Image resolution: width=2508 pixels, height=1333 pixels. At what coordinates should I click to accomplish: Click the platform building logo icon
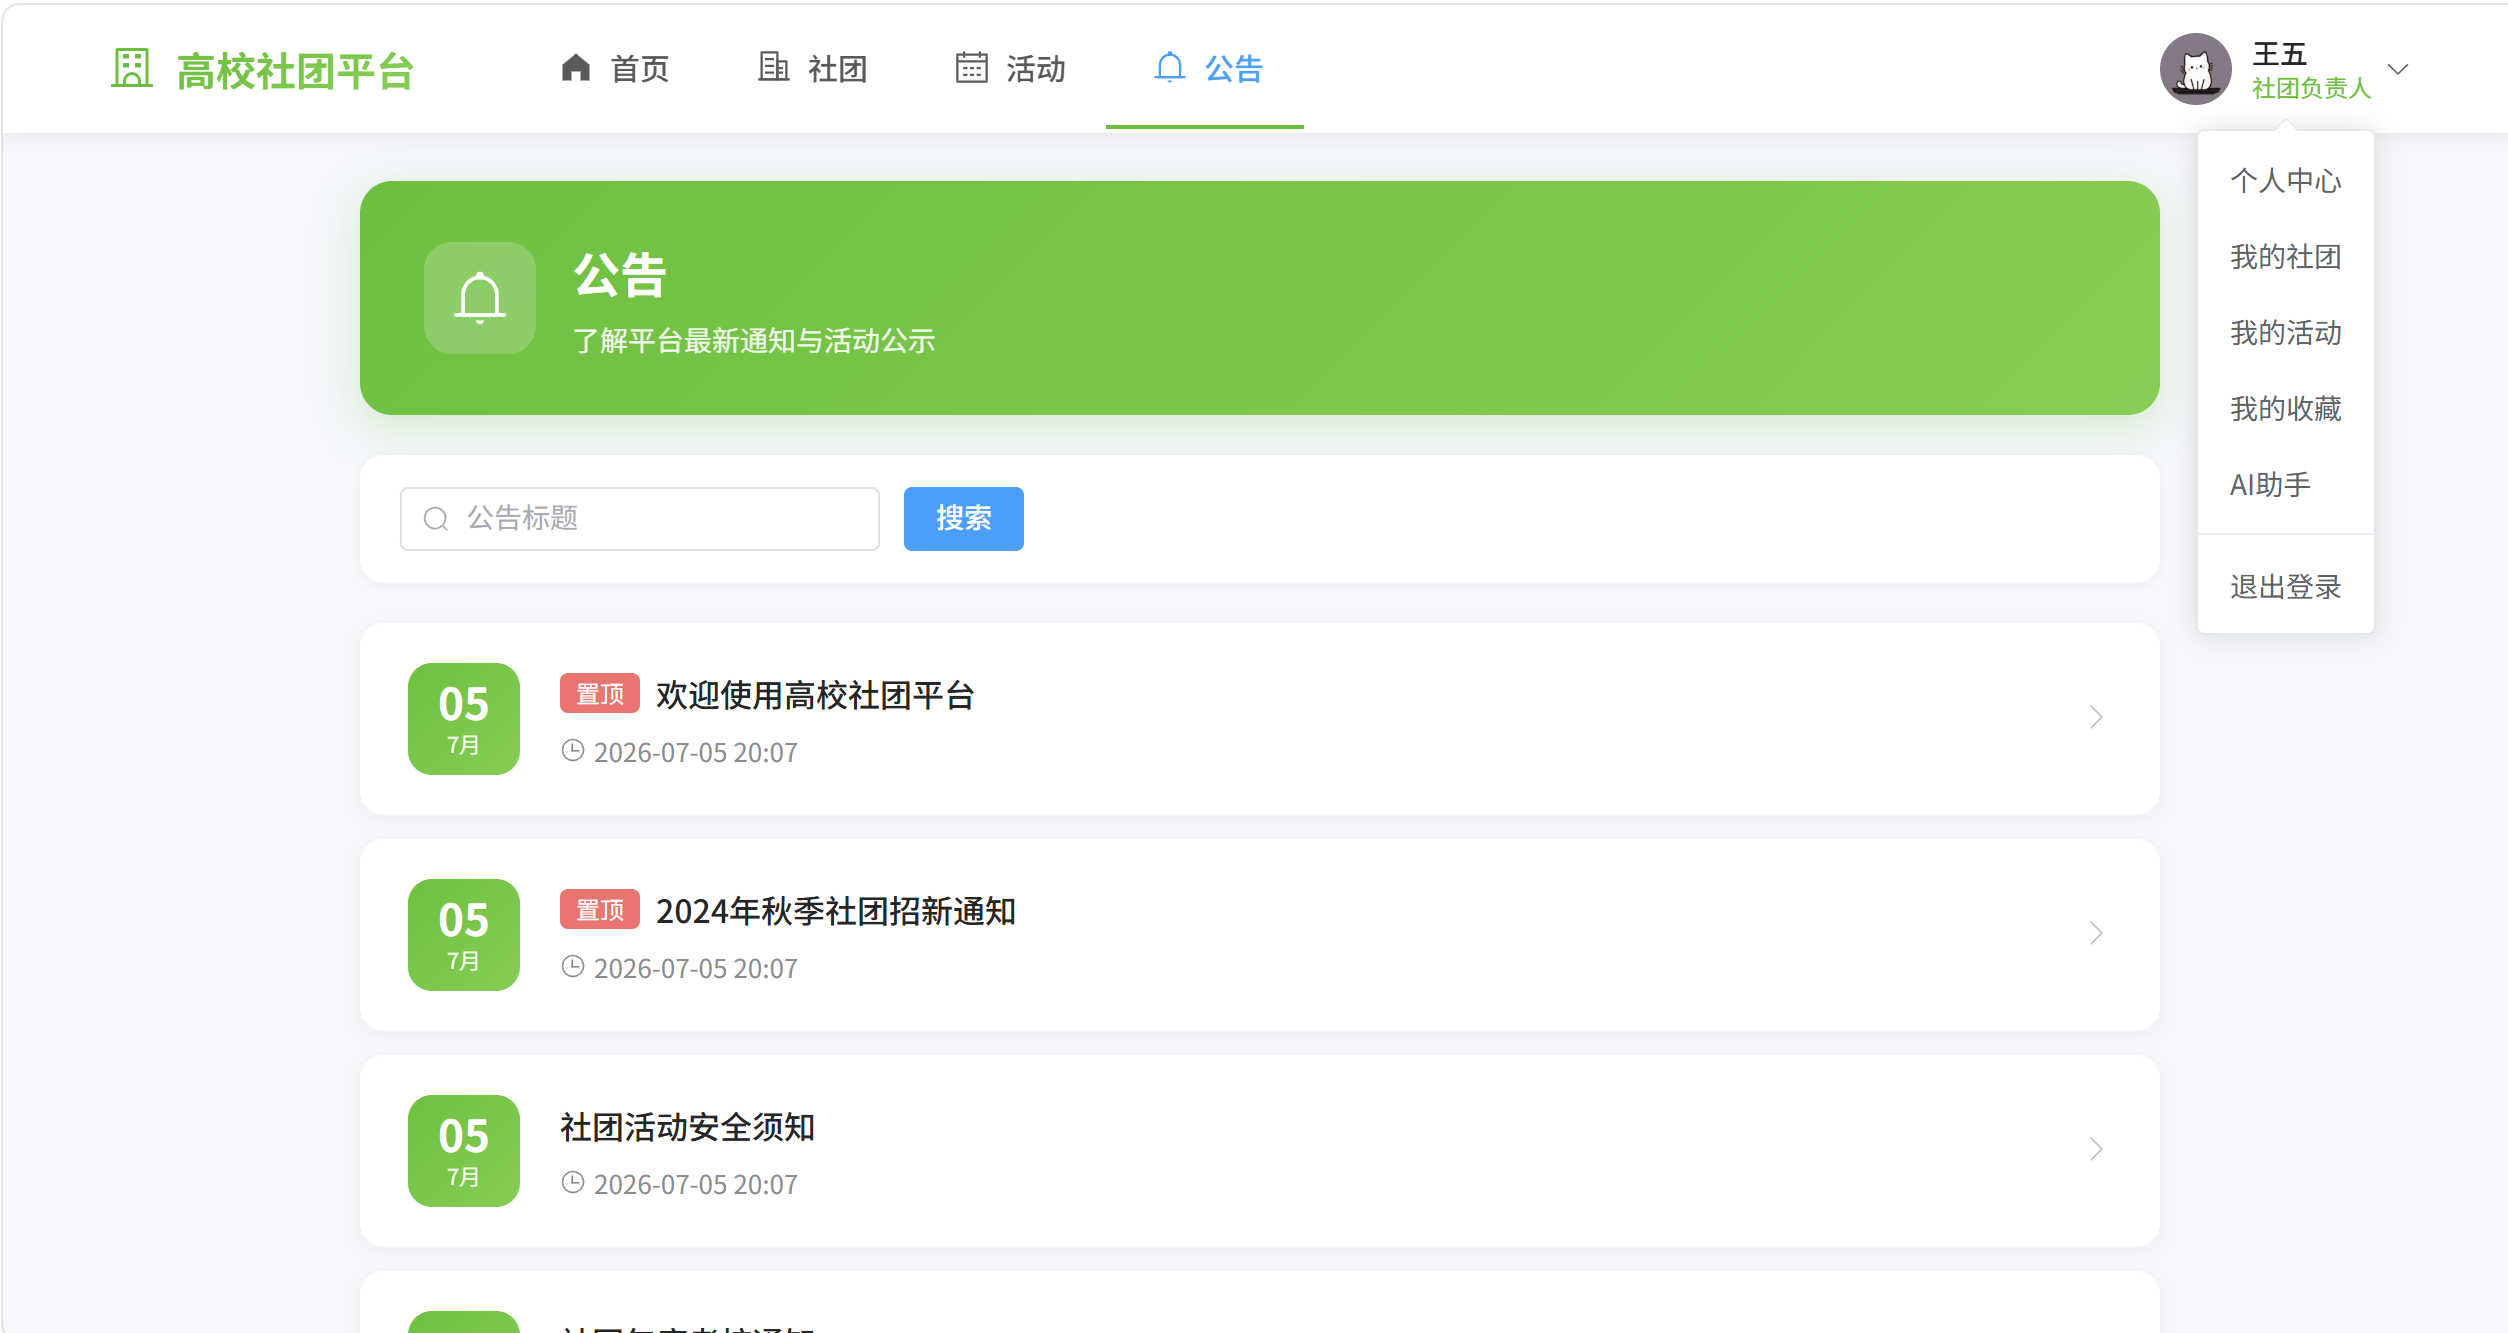tap(132, 68)
